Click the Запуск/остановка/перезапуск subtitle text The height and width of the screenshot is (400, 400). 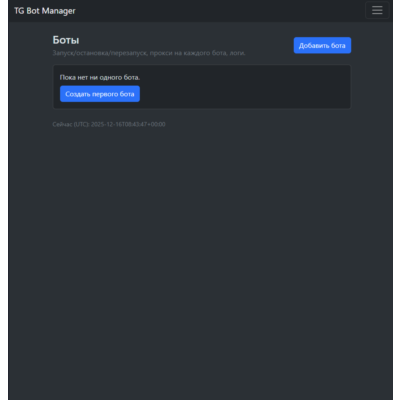coord(149,53)
